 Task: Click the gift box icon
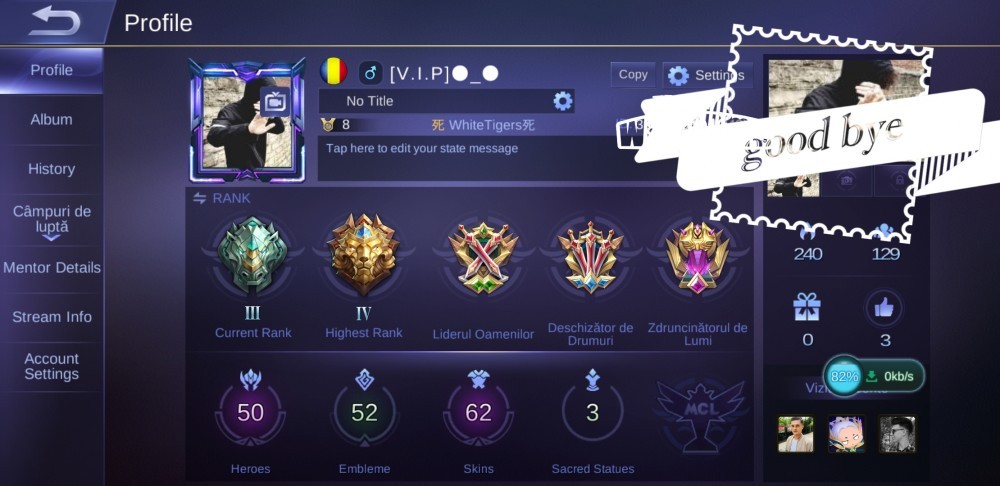click(807, 307)
